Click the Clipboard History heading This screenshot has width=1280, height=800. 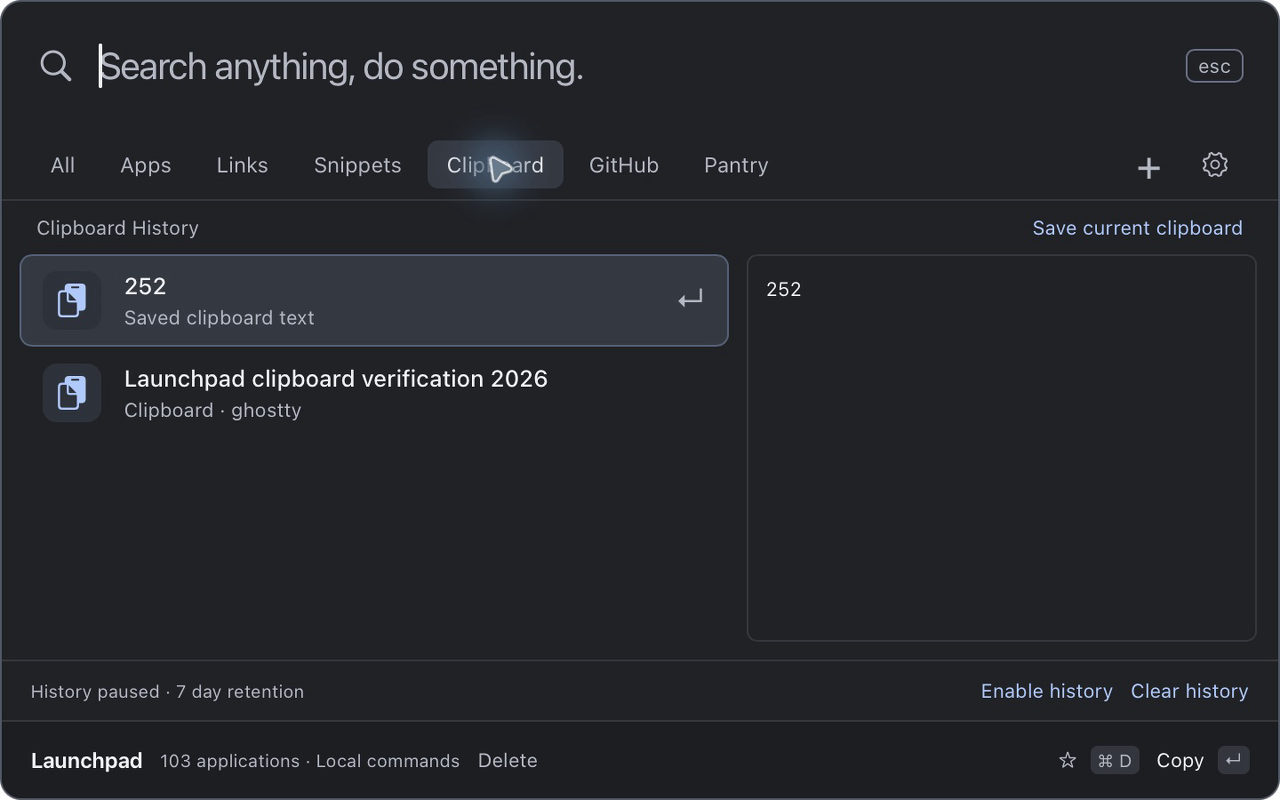[118, 228]
